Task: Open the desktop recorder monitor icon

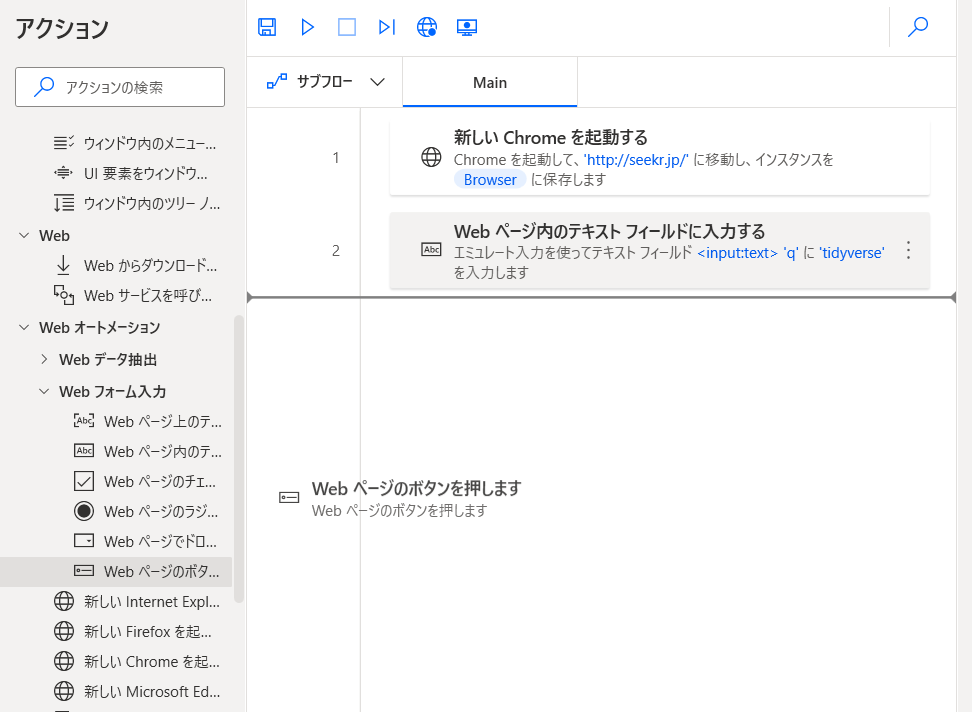Action: click(467, 27)
